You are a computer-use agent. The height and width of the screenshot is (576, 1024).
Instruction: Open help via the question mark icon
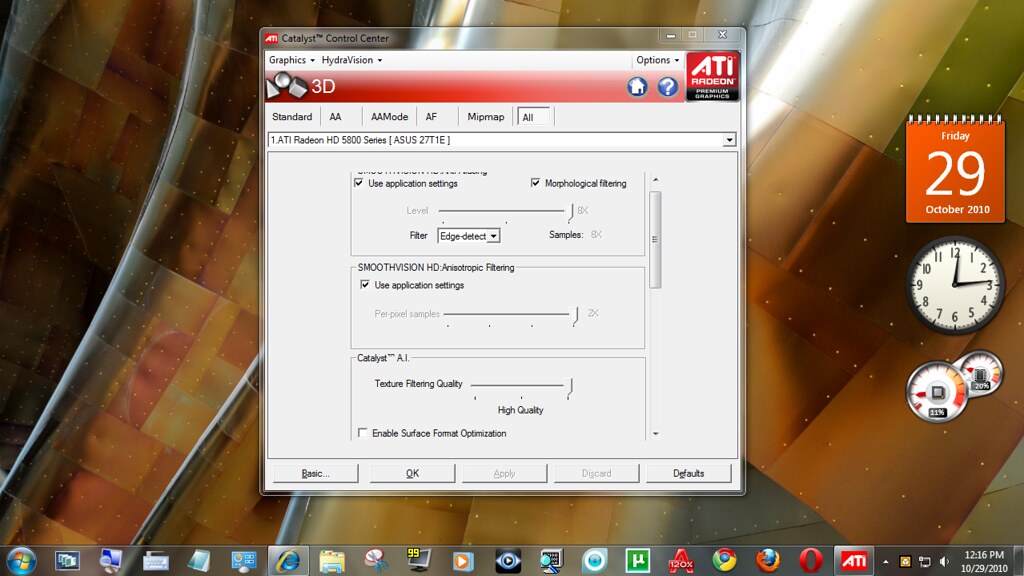(x=667, y=87)
